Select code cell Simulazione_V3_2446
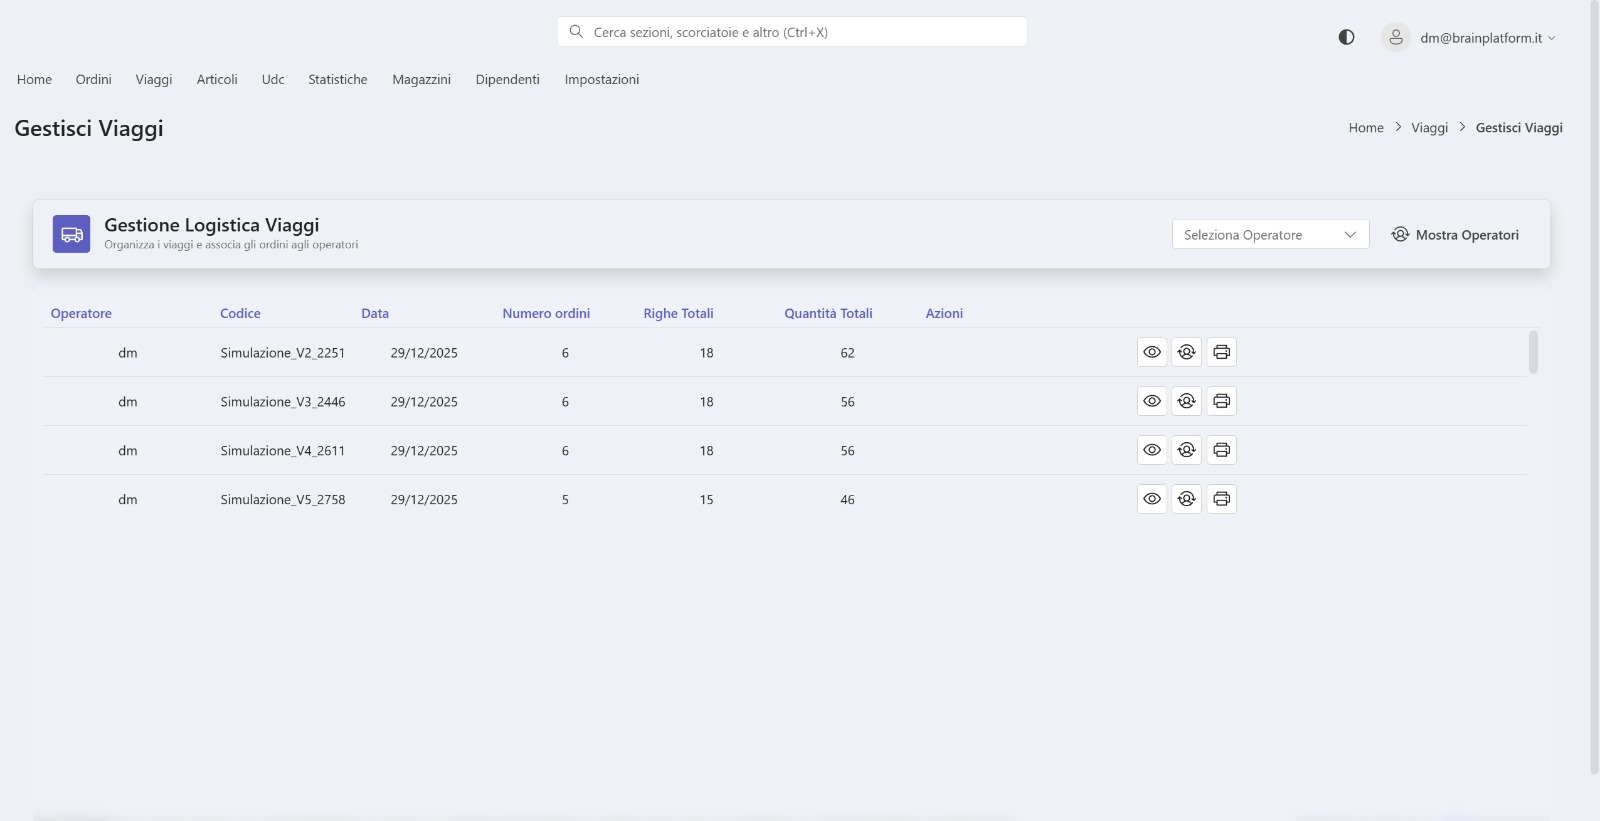This screenshot has height=821, width=1600. coord(283,402)
